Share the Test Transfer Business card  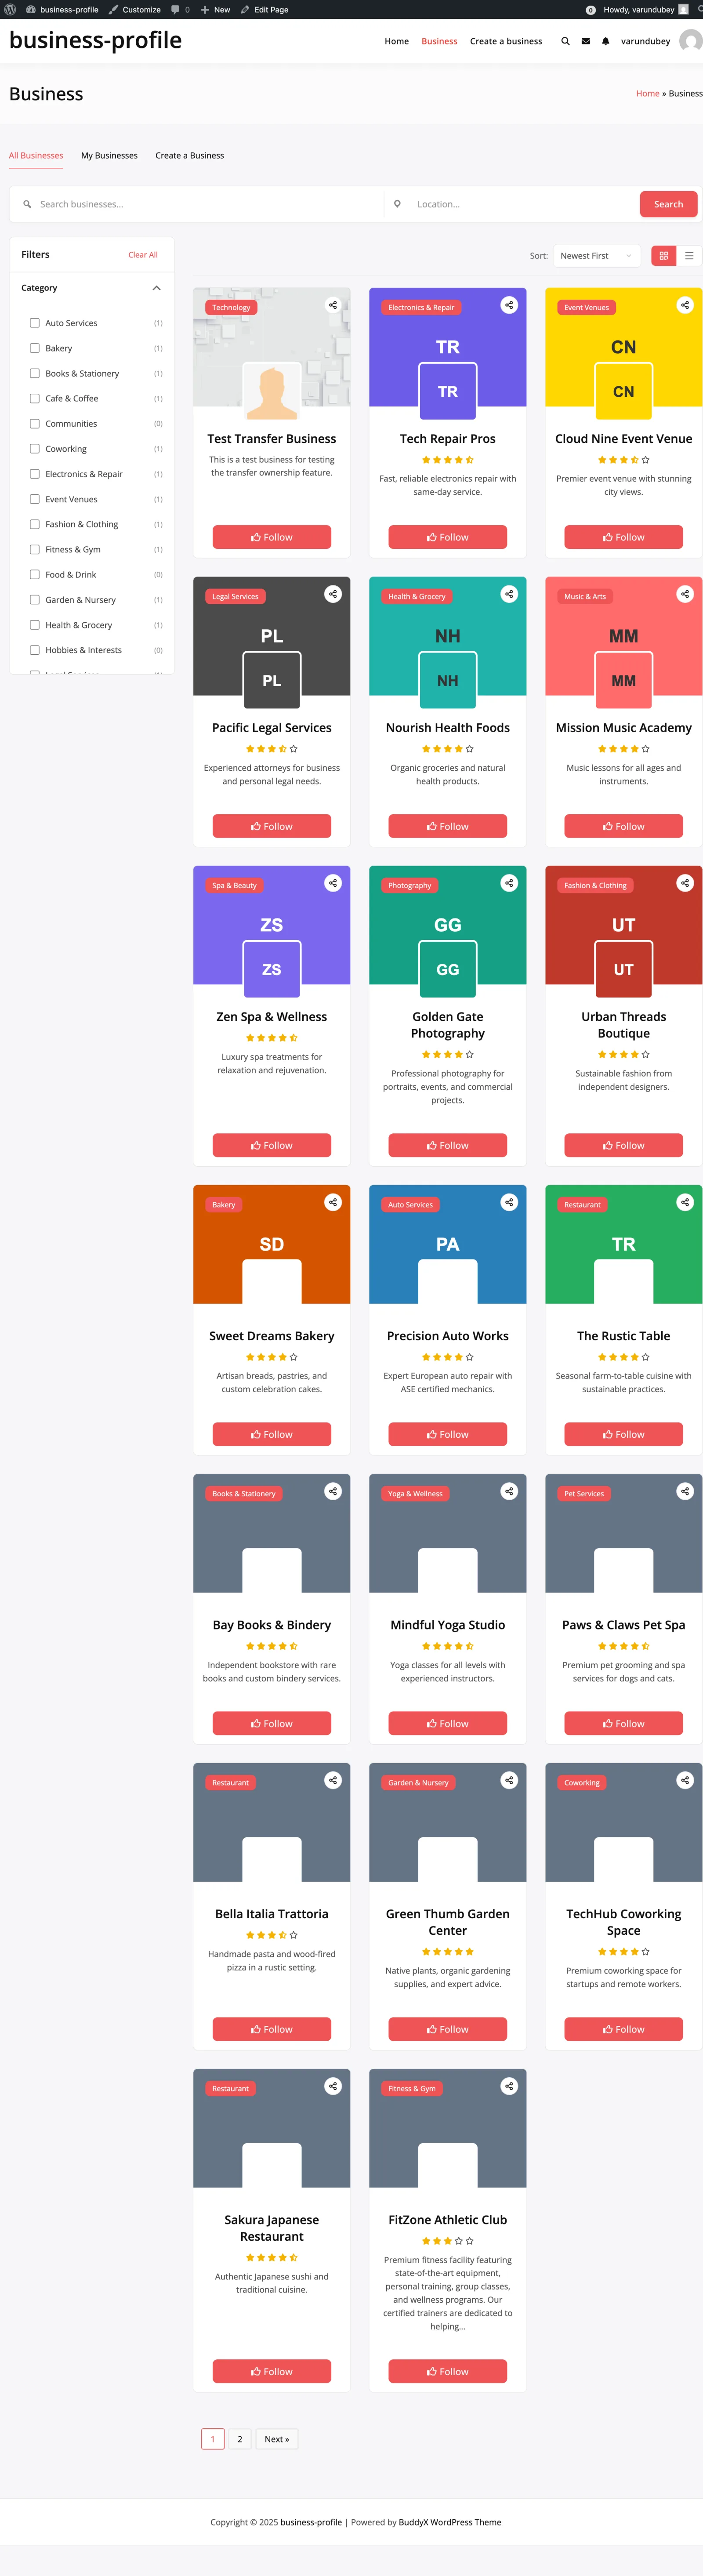tap(333, 305)
